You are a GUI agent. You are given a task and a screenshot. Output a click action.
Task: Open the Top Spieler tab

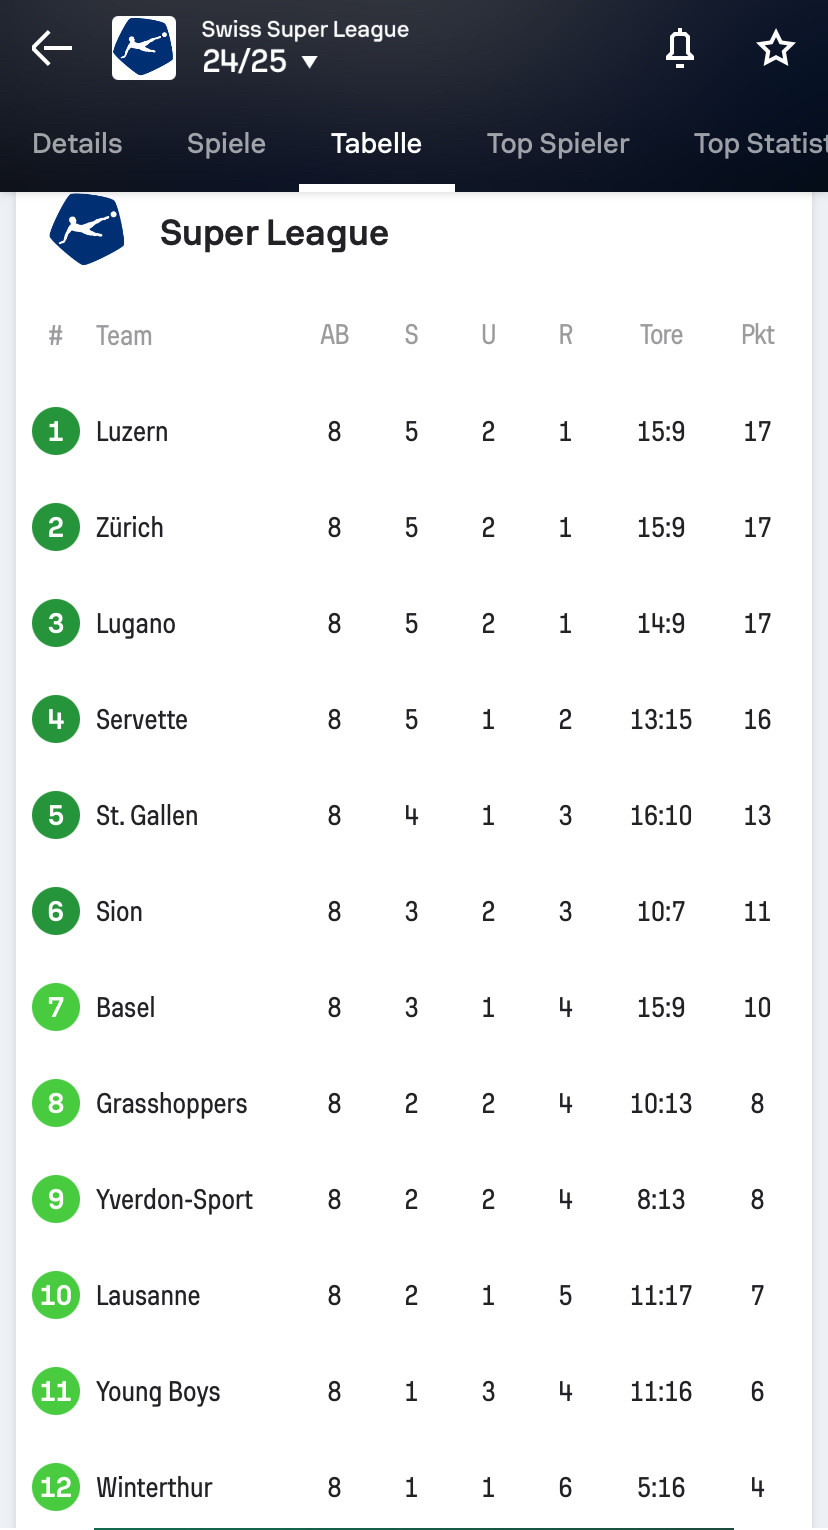coord(558,143)
